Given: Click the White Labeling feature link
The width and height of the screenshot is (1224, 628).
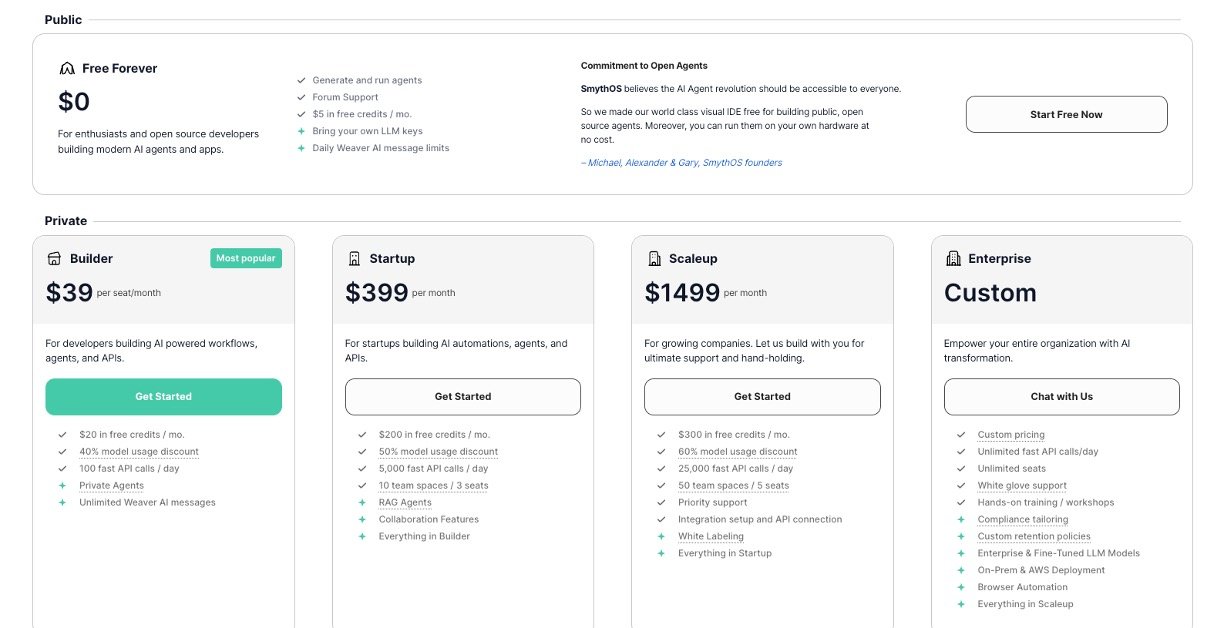Looking at the screenshot, I should [x=711, y=537].
